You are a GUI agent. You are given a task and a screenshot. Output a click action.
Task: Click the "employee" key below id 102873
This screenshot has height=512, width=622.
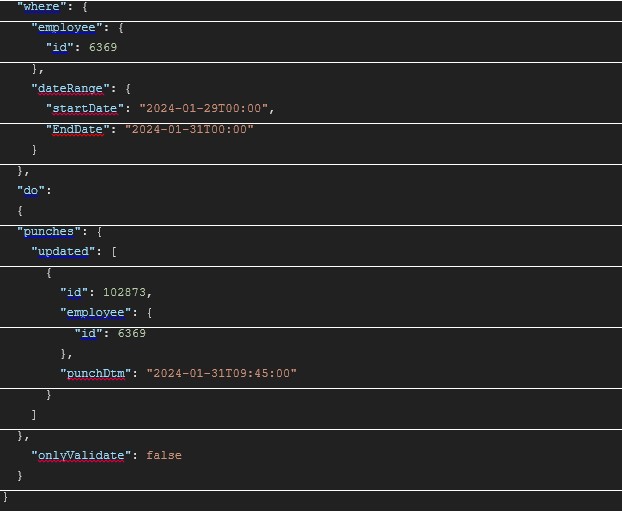tap(95, 312)
